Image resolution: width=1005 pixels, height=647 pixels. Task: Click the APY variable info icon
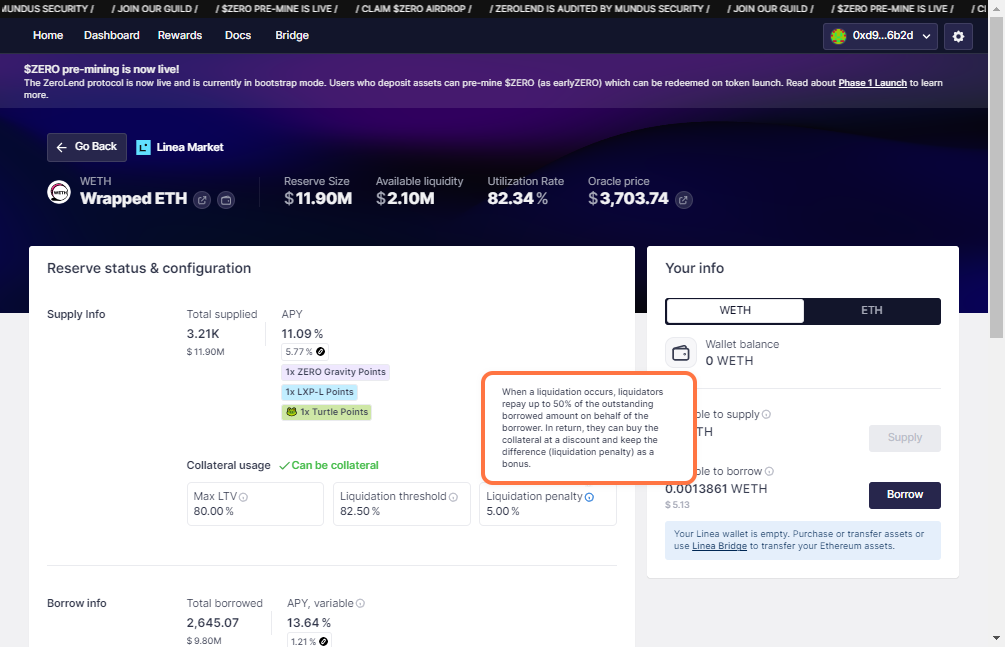(x=360, y=604)
